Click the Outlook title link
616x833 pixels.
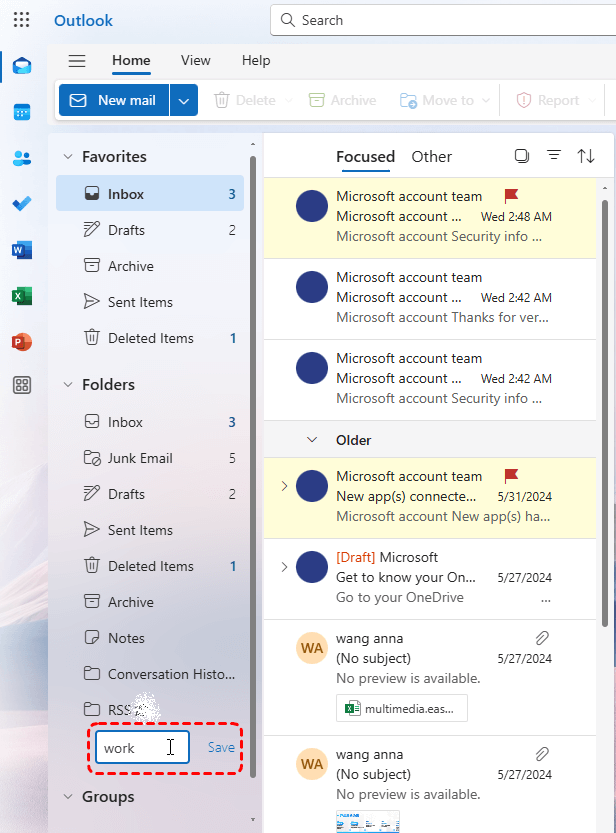click(x=83, y=21)
